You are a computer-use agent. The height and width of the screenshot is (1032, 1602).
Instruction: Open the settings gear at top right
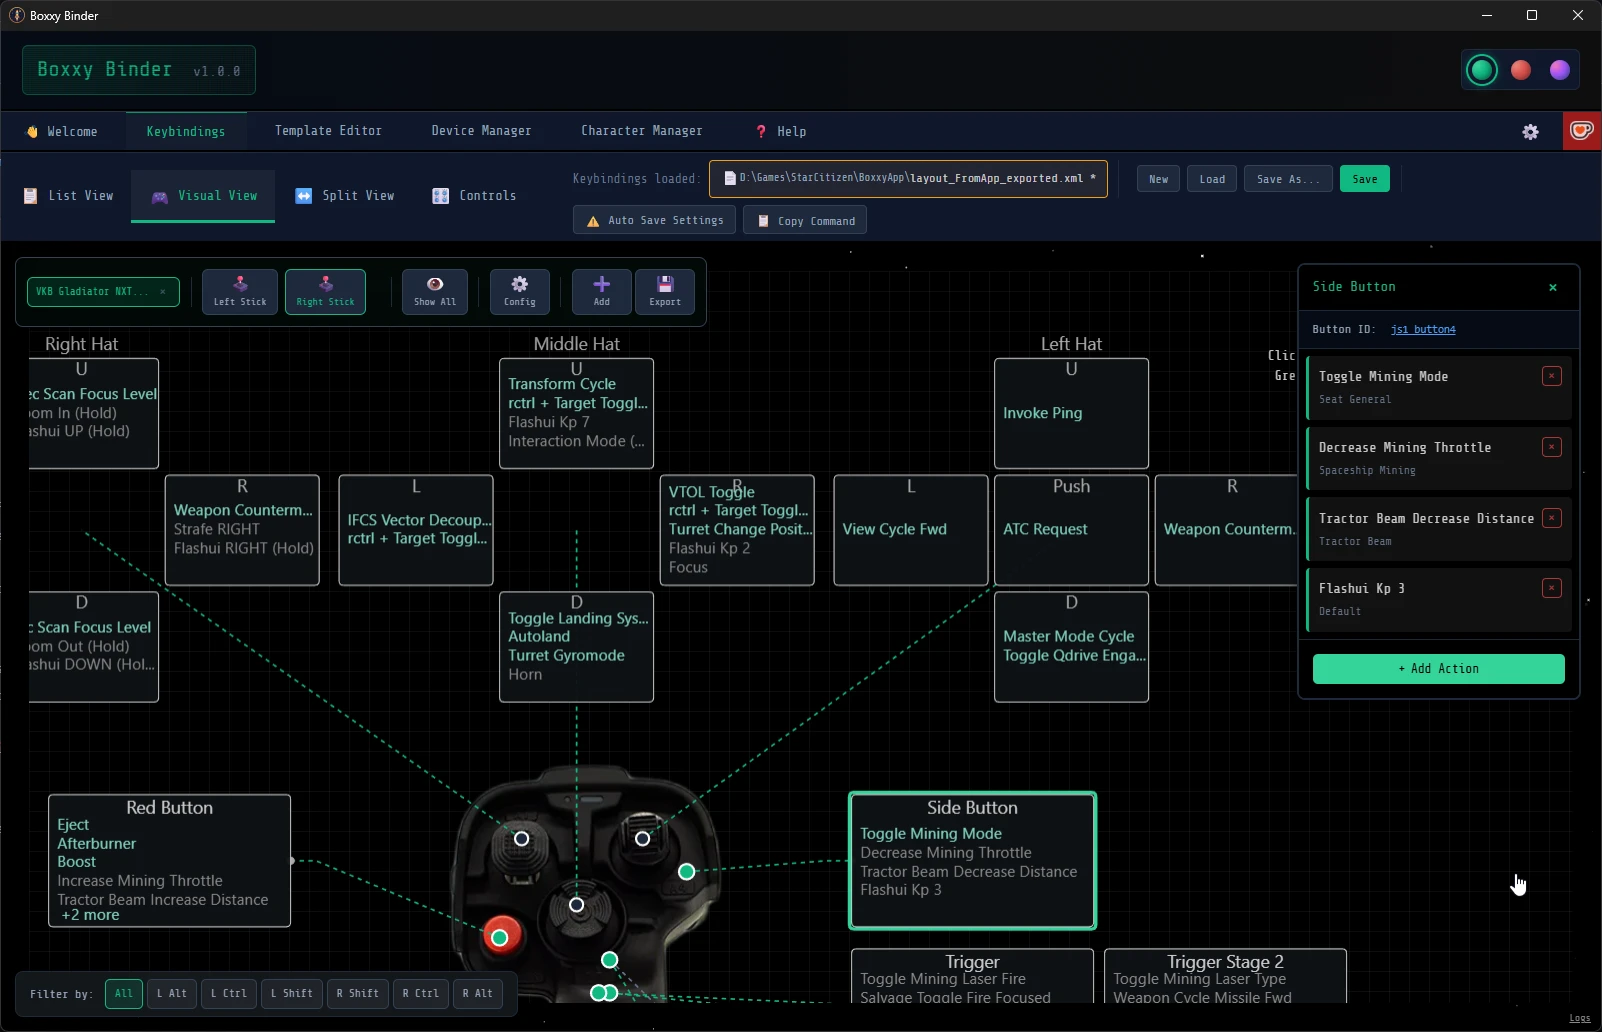click(x=1530, y=132)
